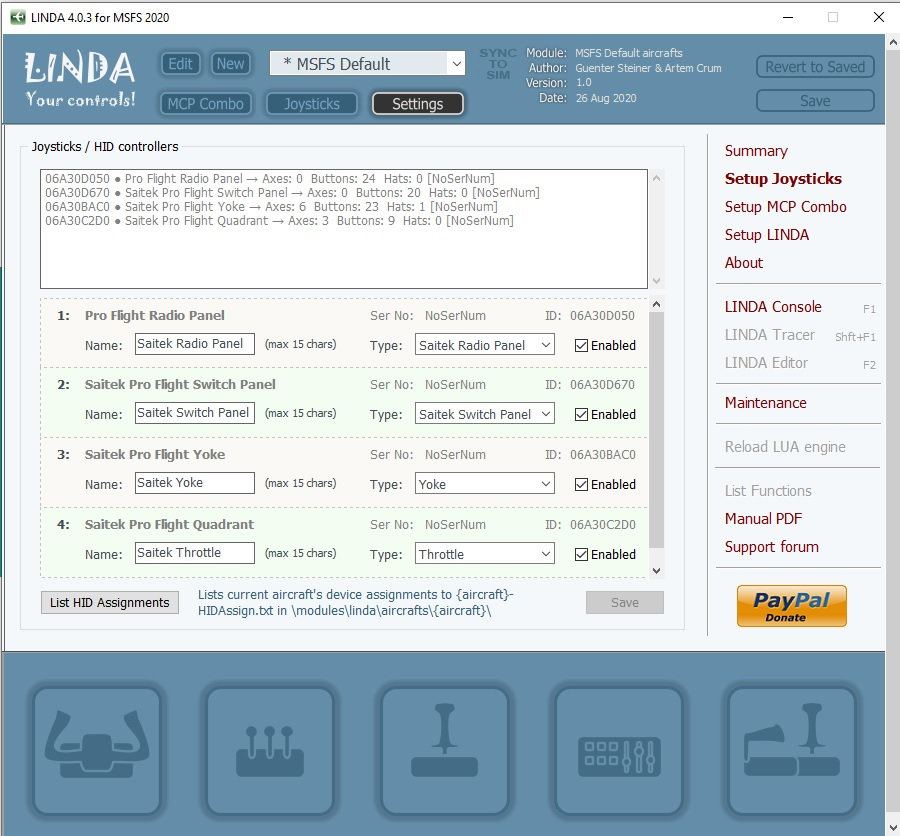The image size is (900, 836).
Task: Click the LINDA logo in header
Action: (x=80, y=79)
